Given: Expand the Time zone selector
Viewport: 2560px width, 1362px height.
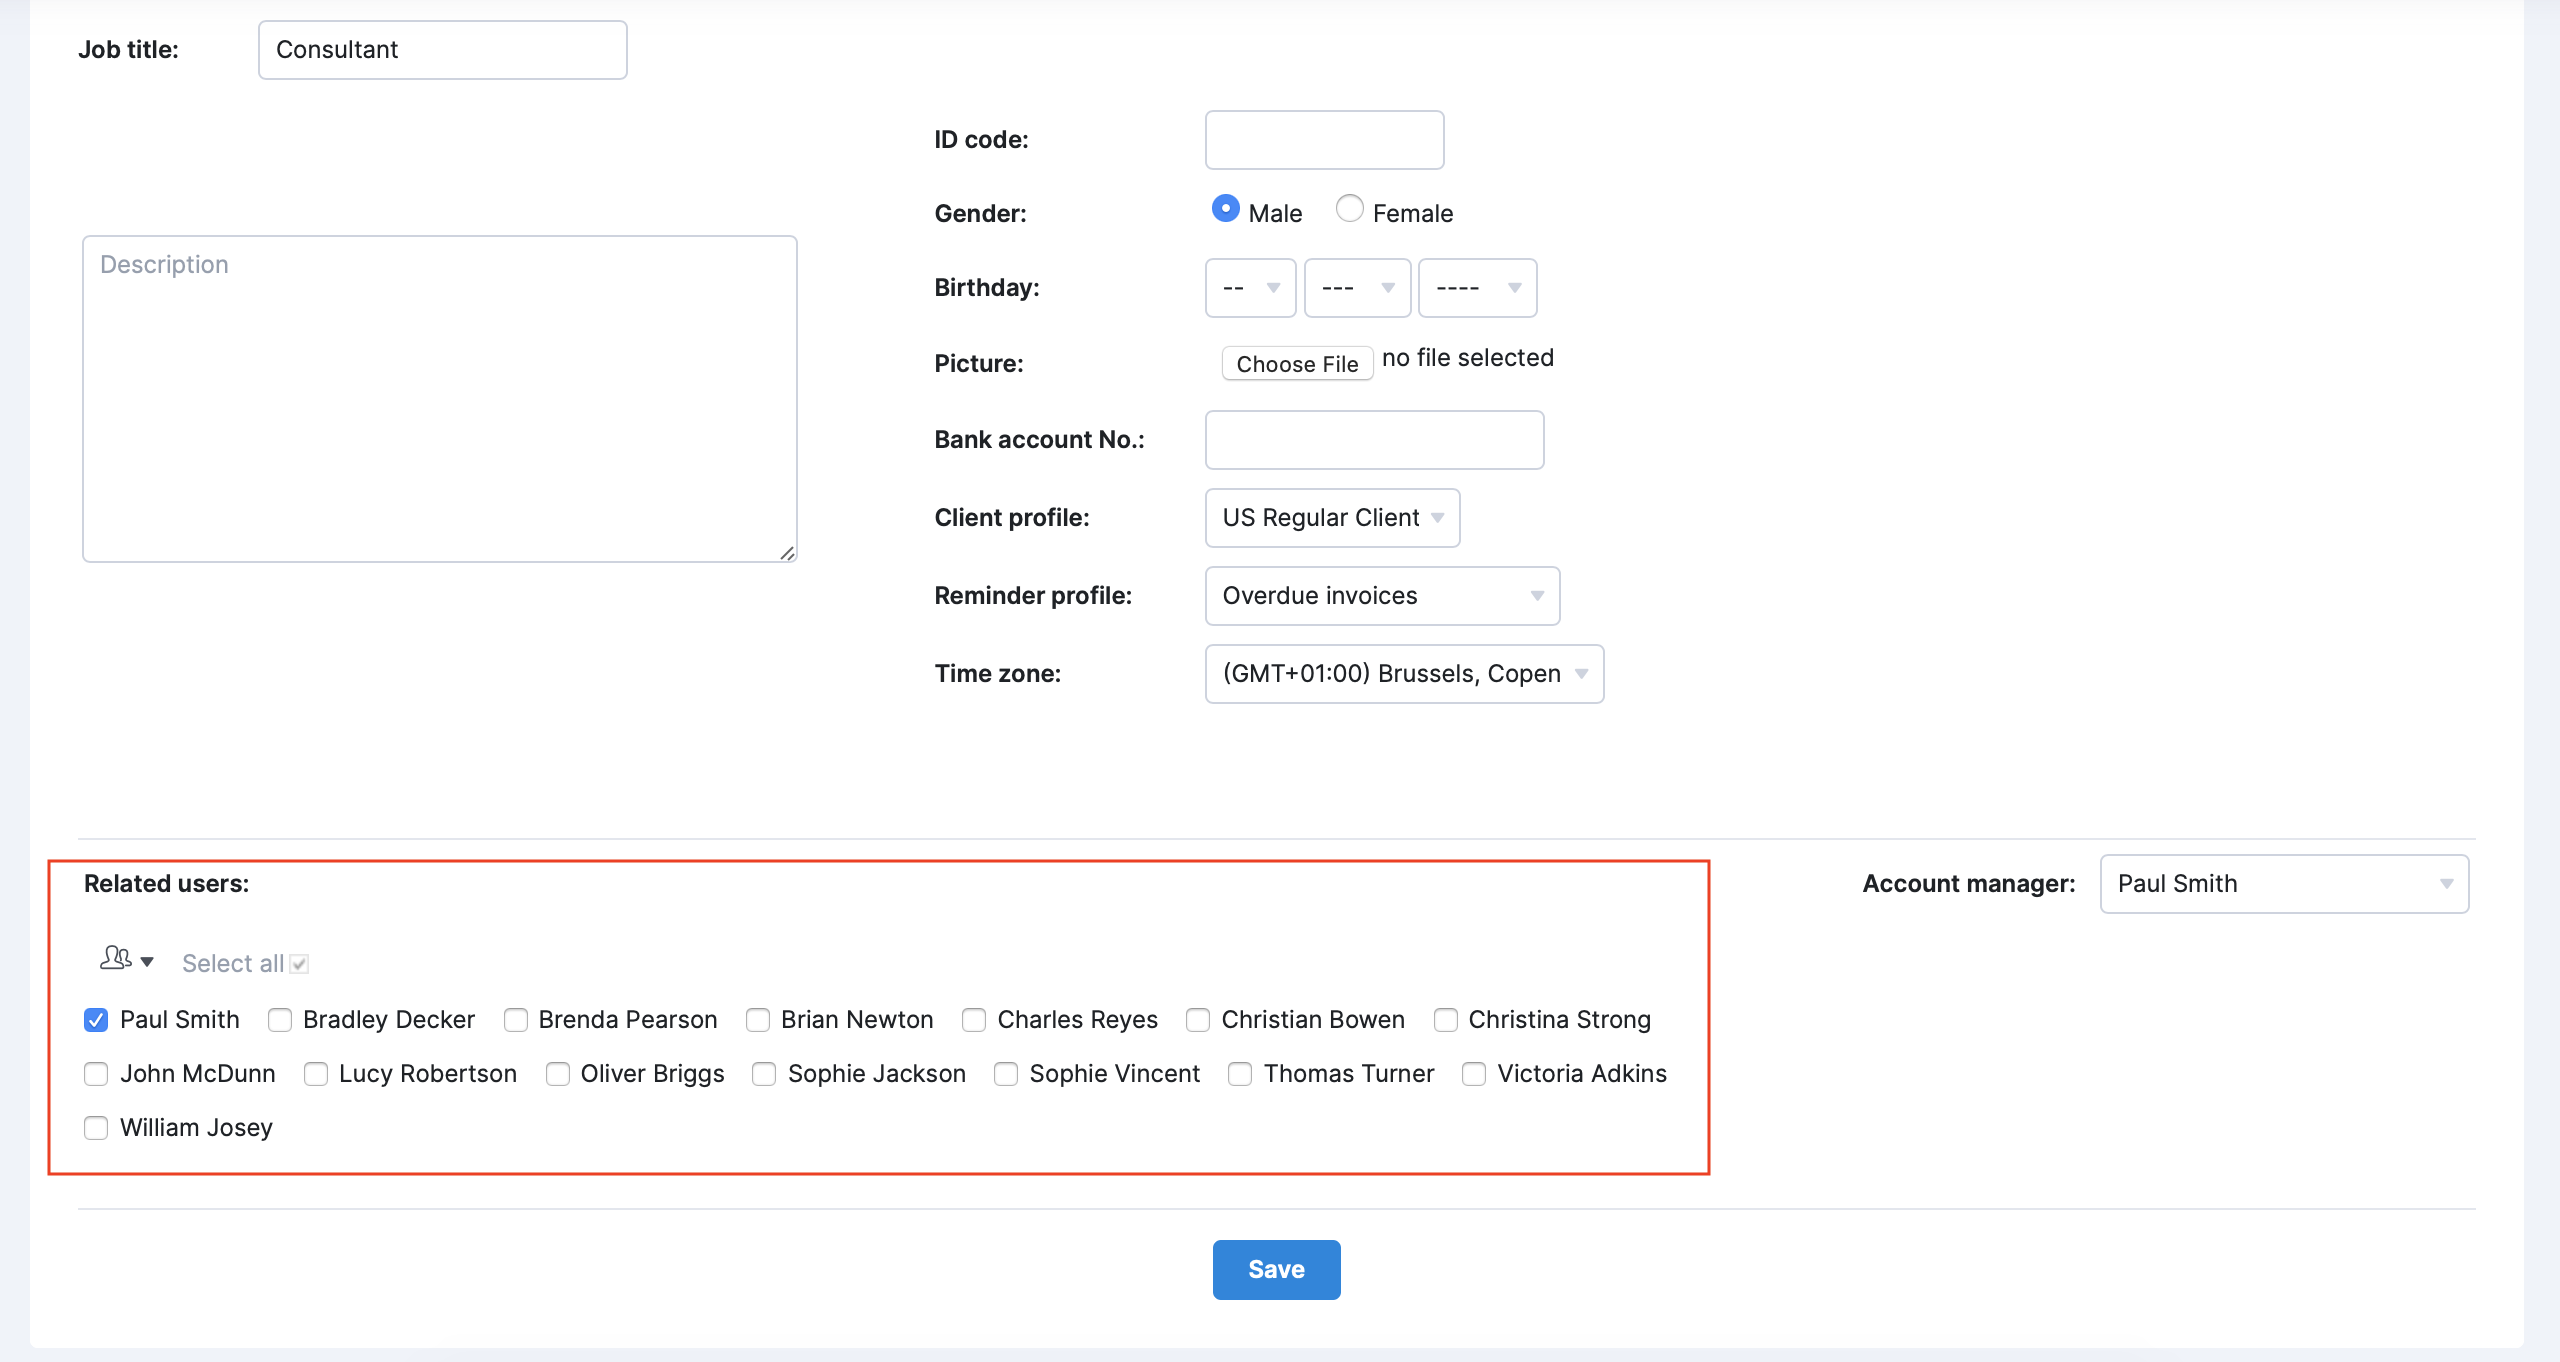Looking at the screenshot, I should pos(1404,674).
